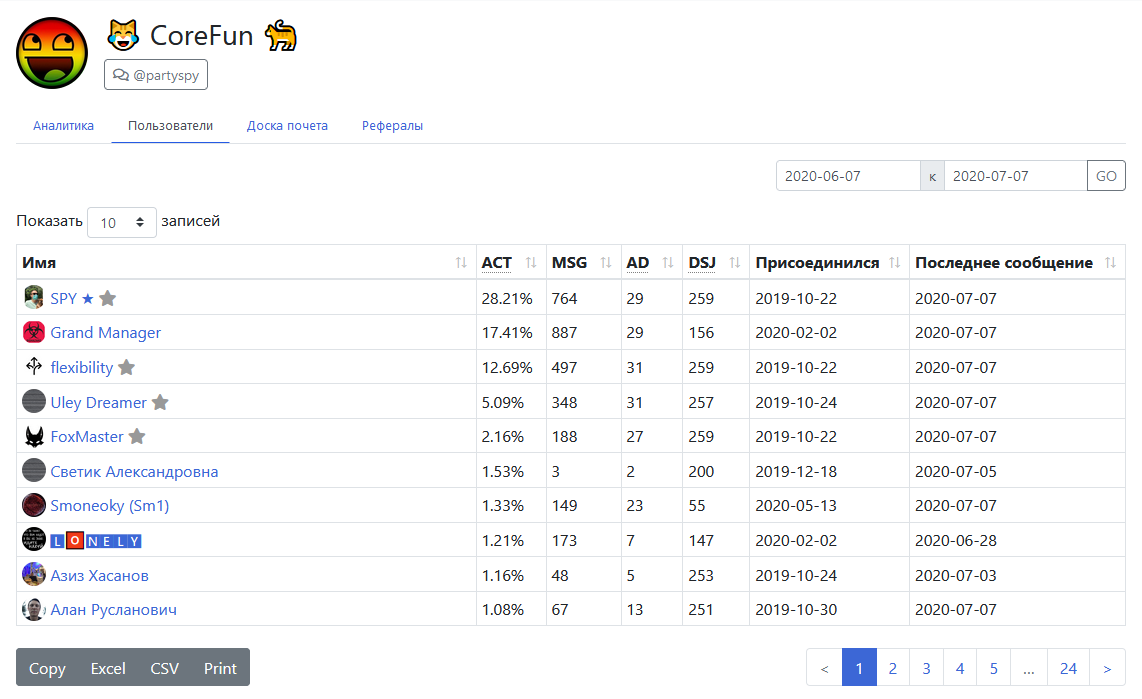The width and height of the screenshot is (1142, 699).
Task: Click Алан Русланович's avatar photo
Action: tap(34, 609)
